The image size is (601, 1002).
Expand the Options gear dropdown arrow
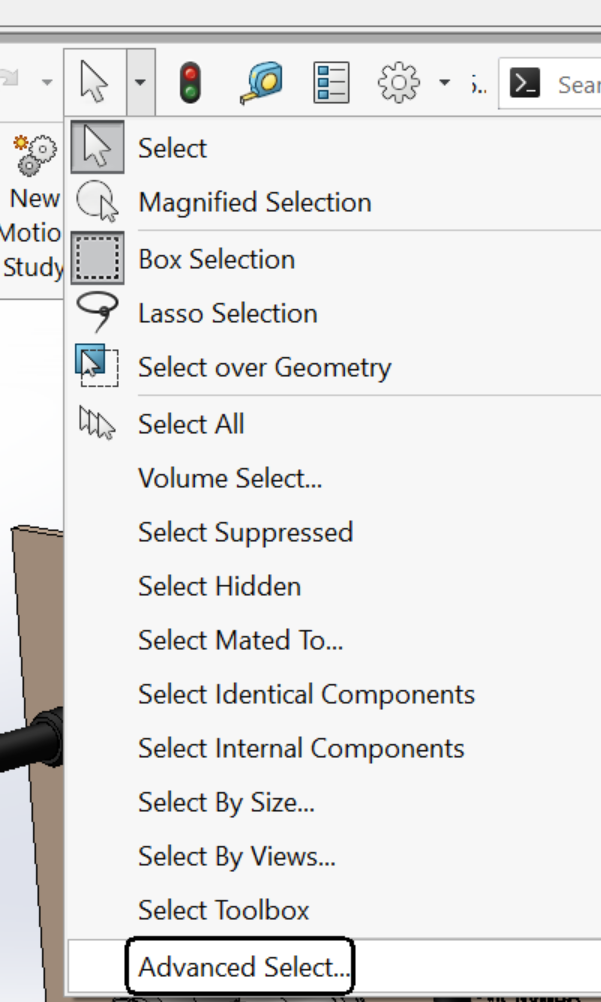(x=445, y=82)
